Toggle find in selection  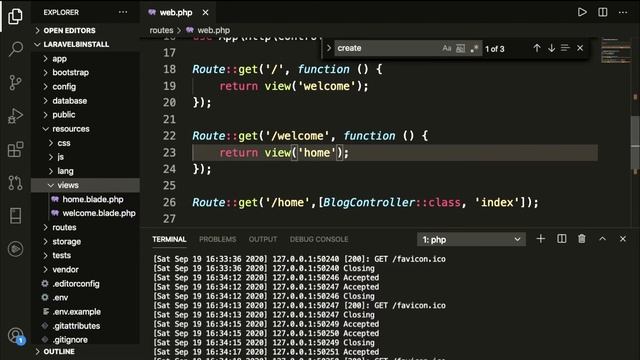(565, 48)
